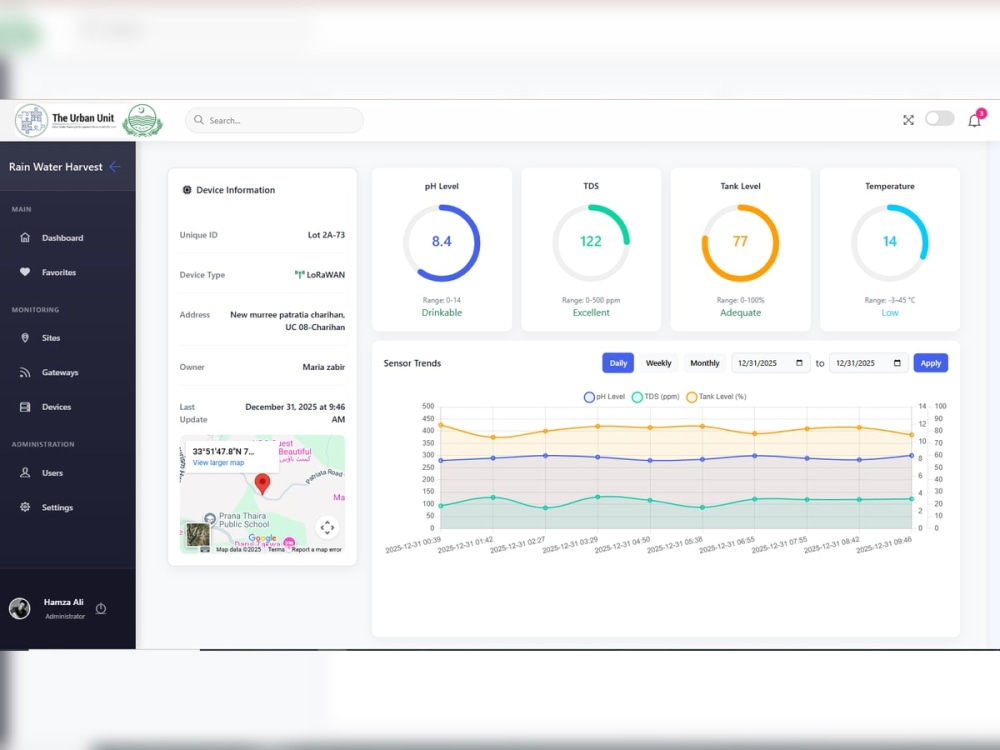
Task: Click Hamza Ali profile avatar
Action: 20,608
